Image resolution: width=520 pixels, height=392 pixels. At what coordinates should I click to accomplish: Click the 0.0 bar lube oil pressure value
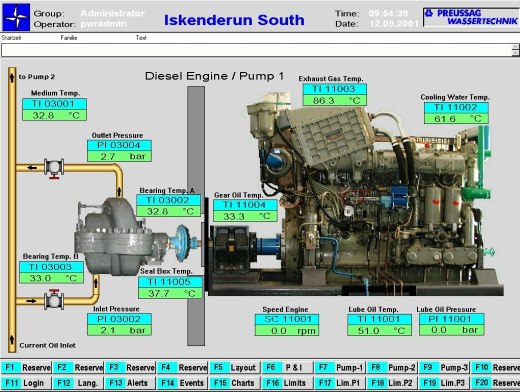coord(452,330)
